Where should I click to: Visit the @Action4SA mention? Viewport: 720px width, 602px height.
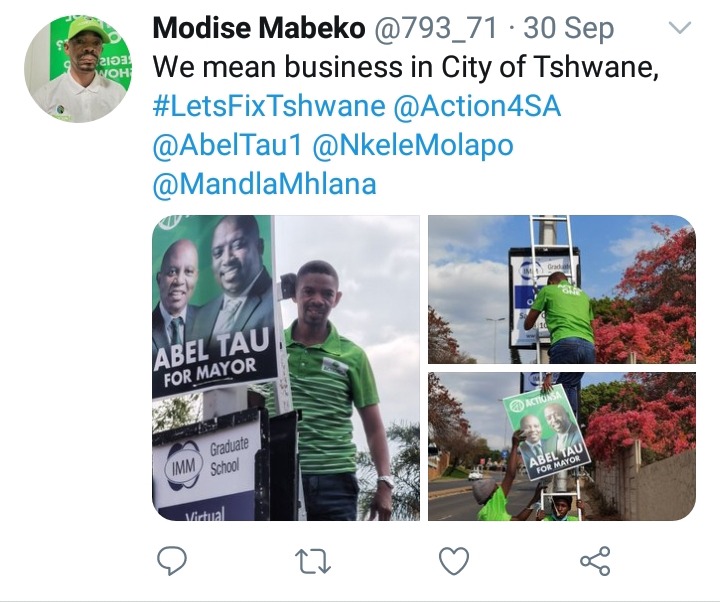tap(477, 106)
